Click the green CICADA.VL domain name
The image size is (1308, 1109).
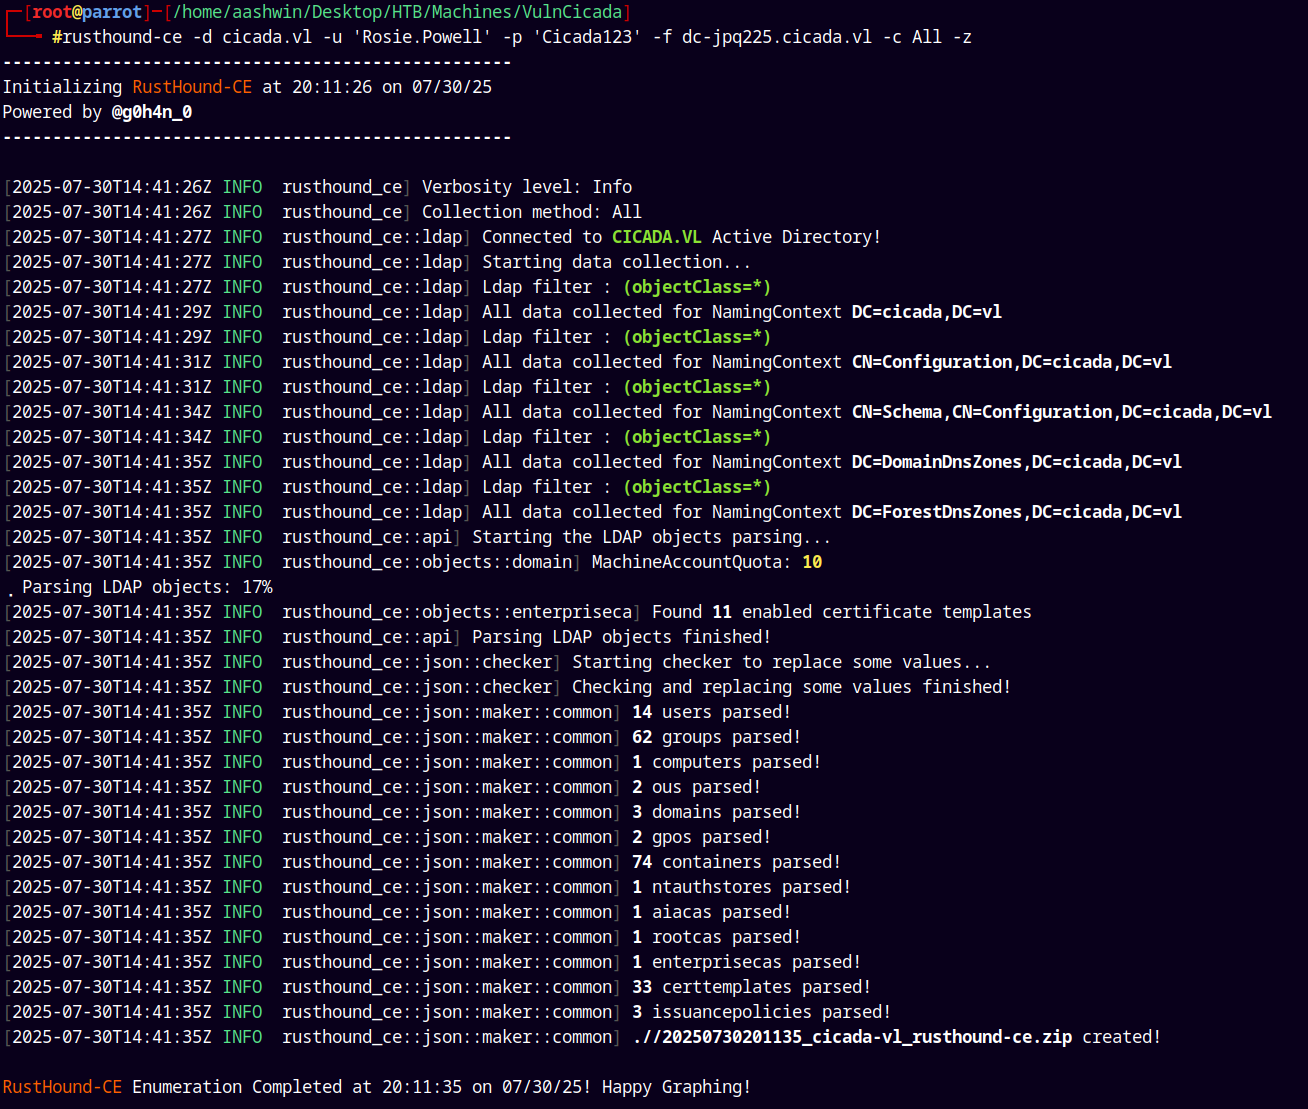coord(656,237)
